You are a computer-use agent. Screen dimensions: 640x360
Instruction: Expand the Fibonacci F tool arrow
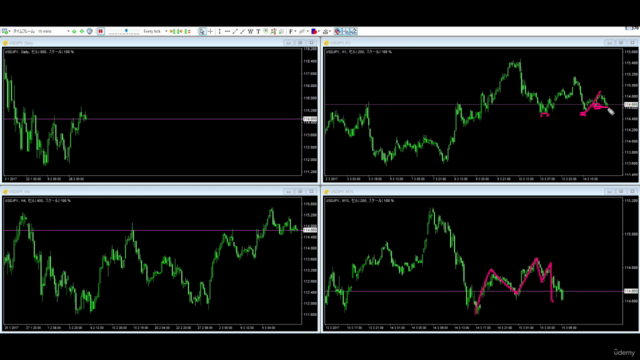295,31
